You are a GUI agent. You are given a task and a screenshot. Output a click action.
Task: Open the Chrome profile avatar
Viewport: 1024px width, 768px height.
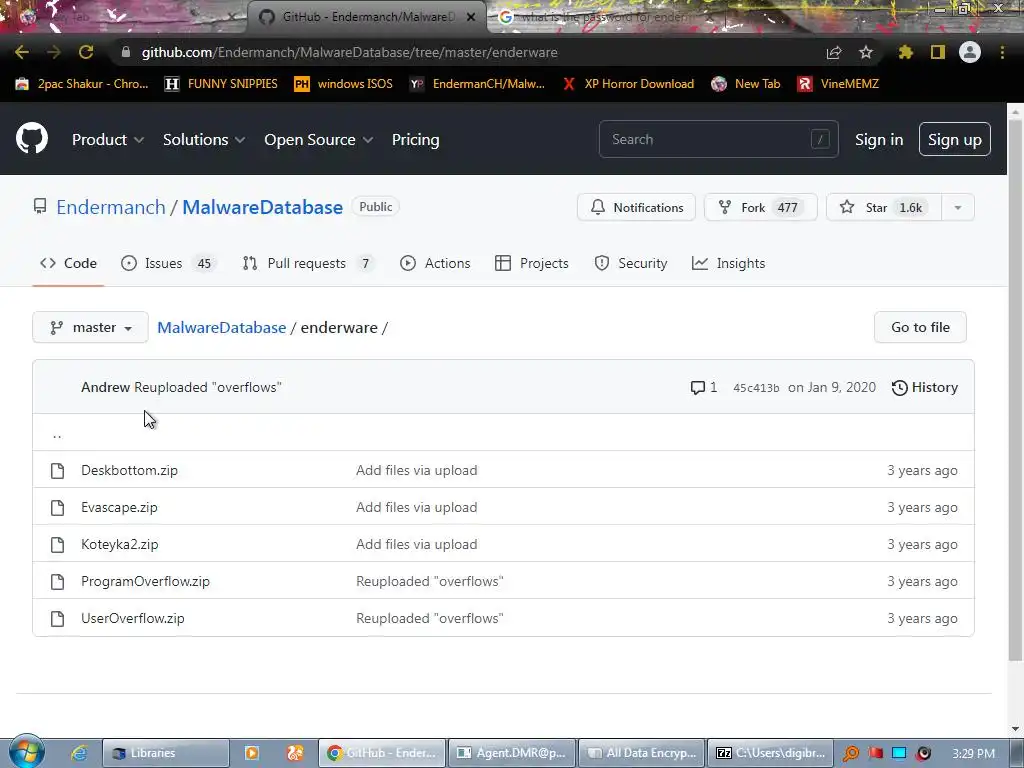point(970,52)
